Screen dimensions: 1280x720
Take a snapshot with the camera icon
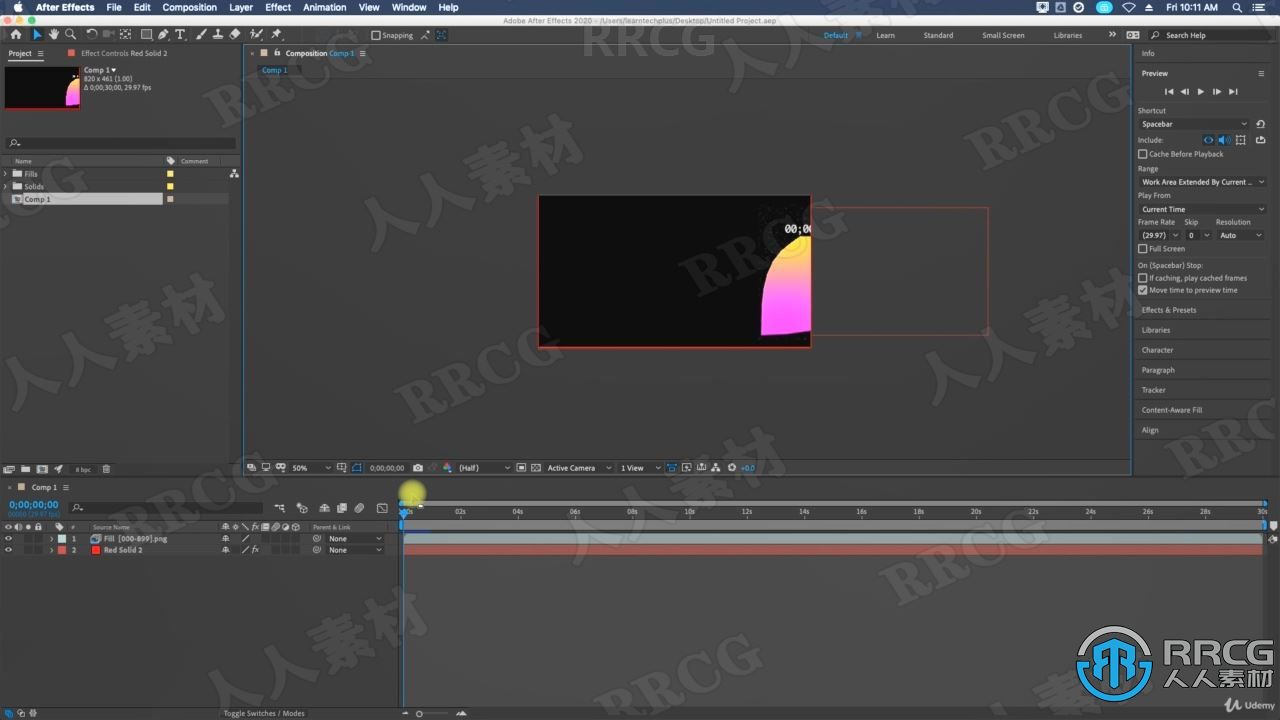point(417,468)
